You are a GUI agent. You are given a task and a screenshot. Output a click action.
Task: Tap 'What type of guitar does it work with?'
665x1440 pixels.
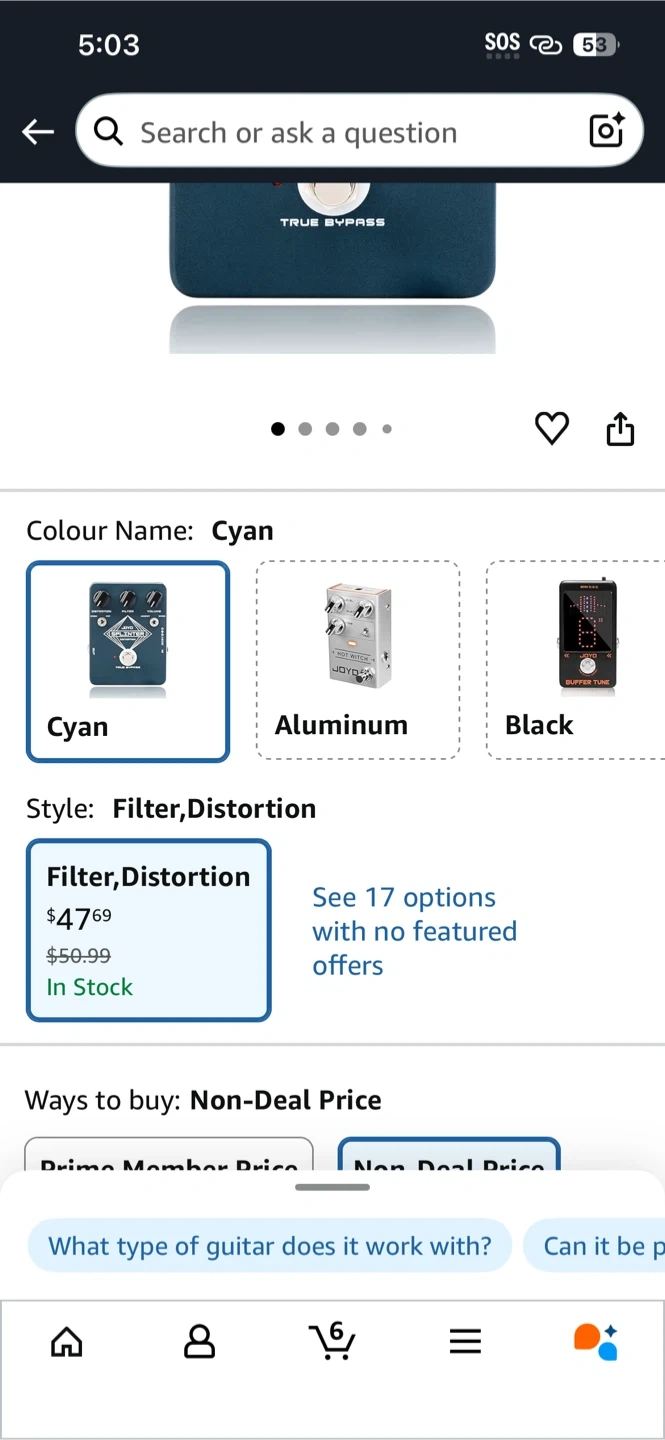[270, 1246]
